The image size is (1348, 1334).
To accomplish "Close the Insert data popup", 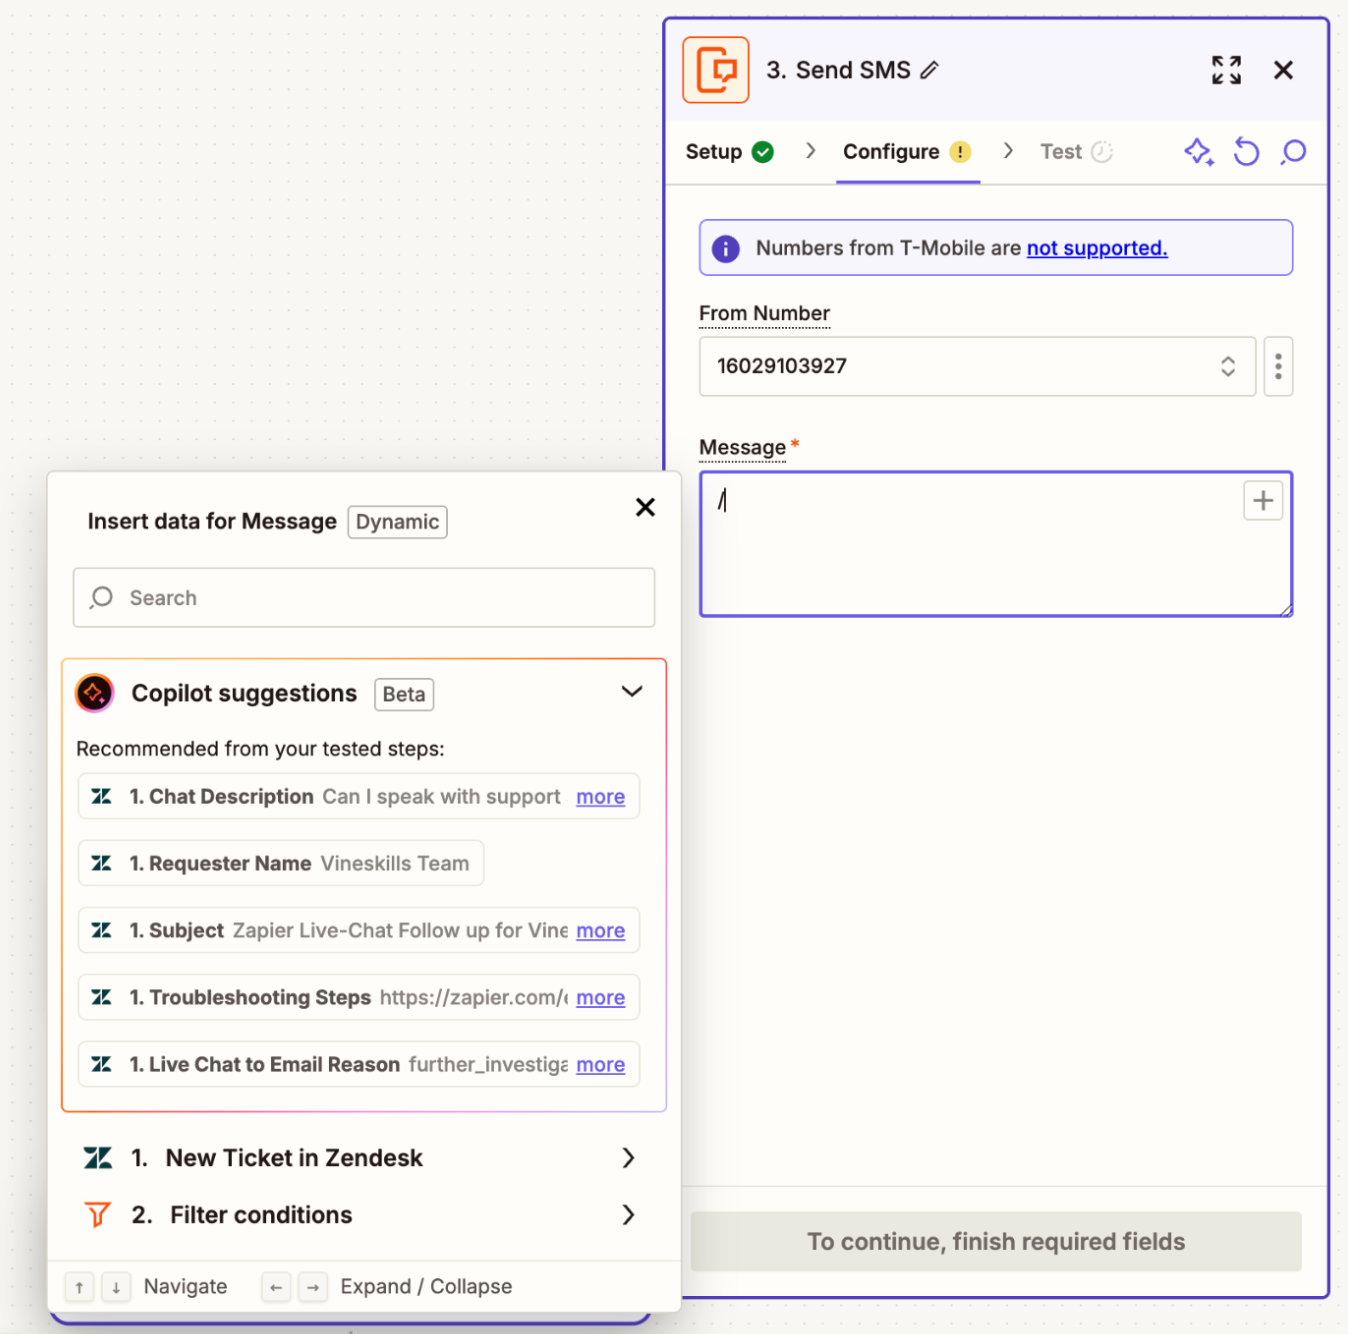I will click(x=645, y=507).
